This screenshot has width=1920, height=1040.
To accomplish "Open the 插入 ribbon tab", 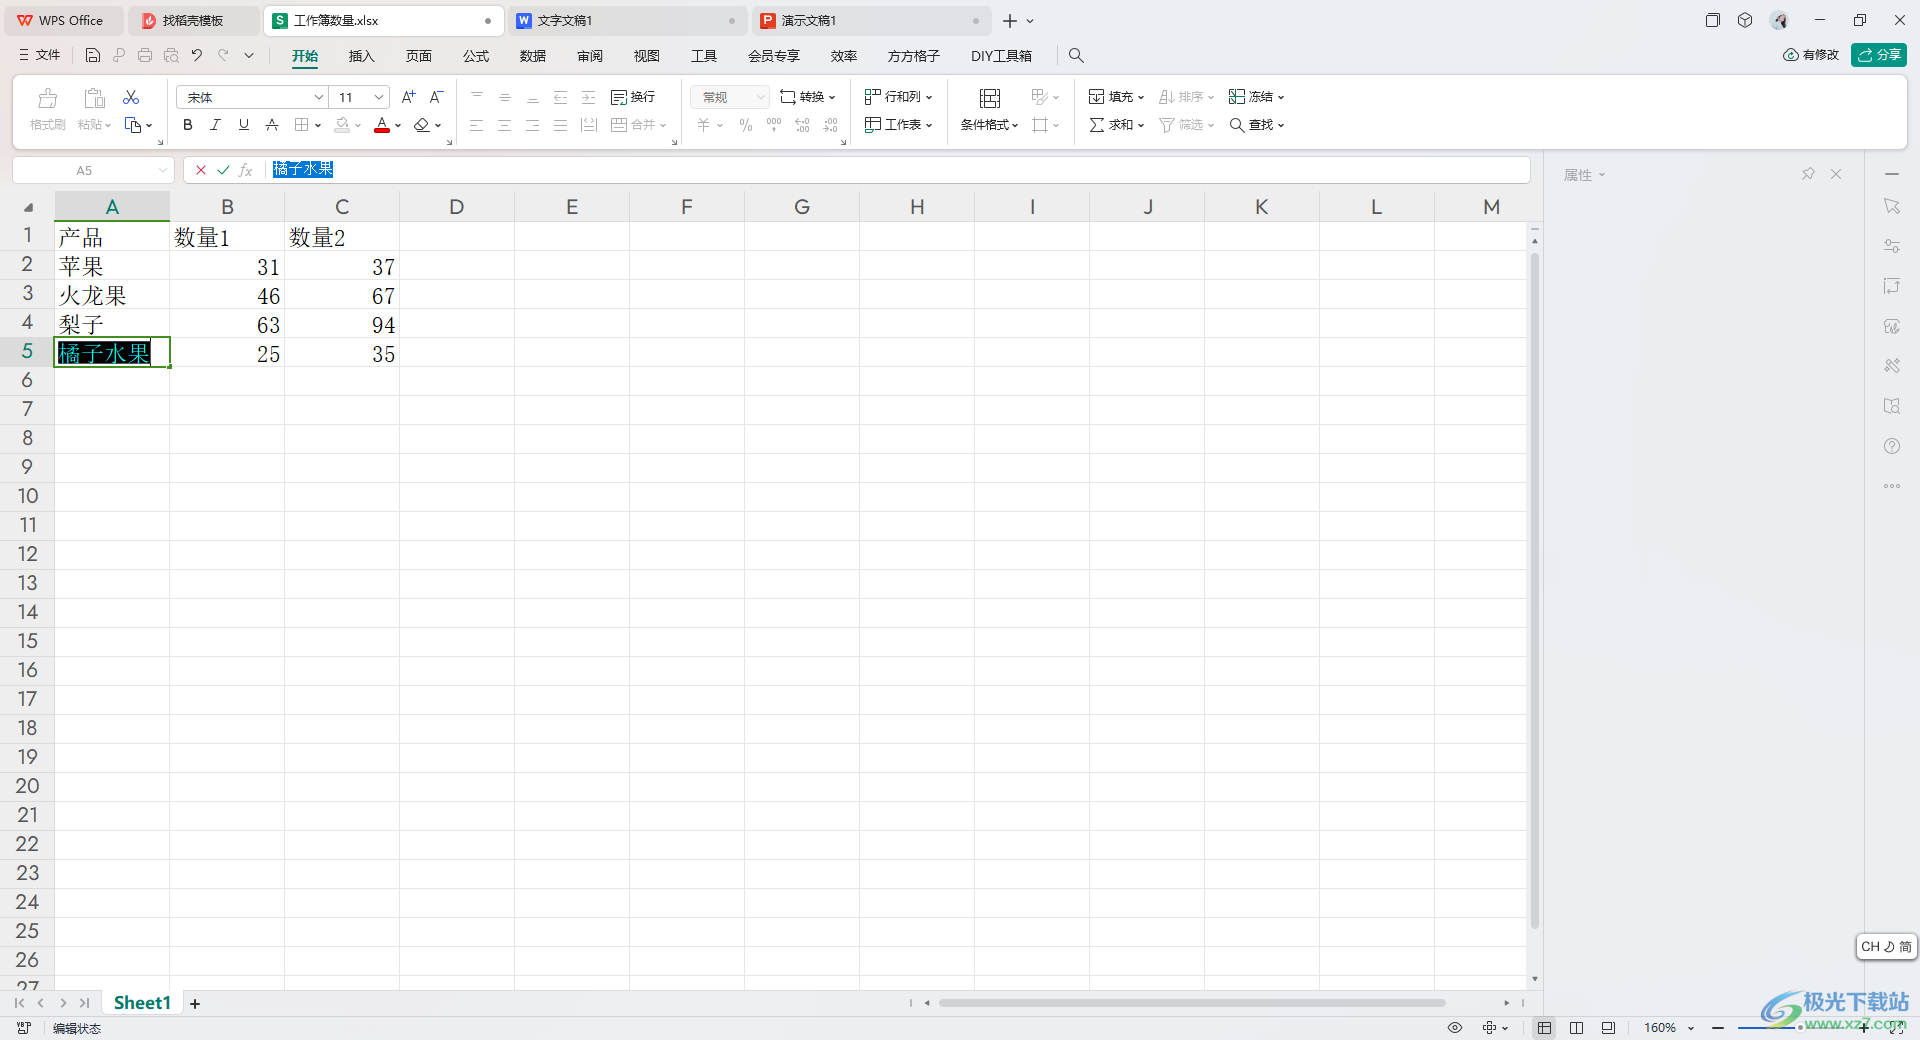I will coord(361,56).
